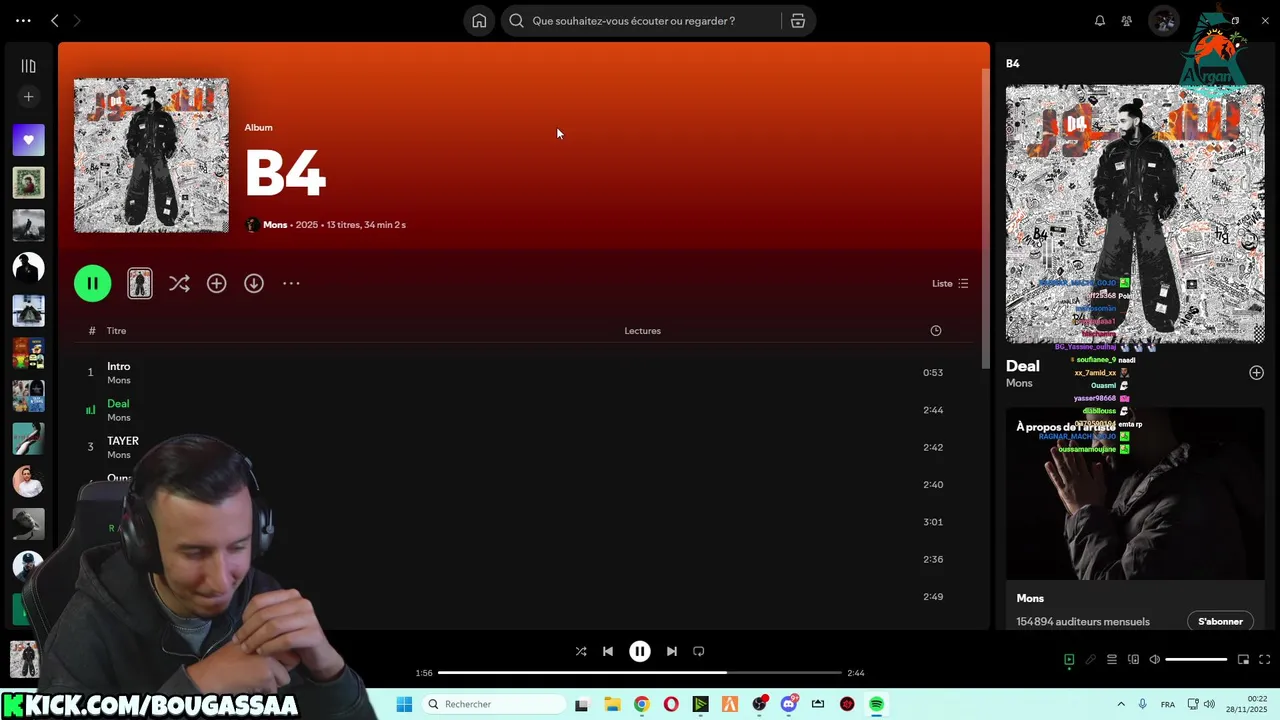
Task: Open the notifications bell
Action: [x=1100, y=21]
